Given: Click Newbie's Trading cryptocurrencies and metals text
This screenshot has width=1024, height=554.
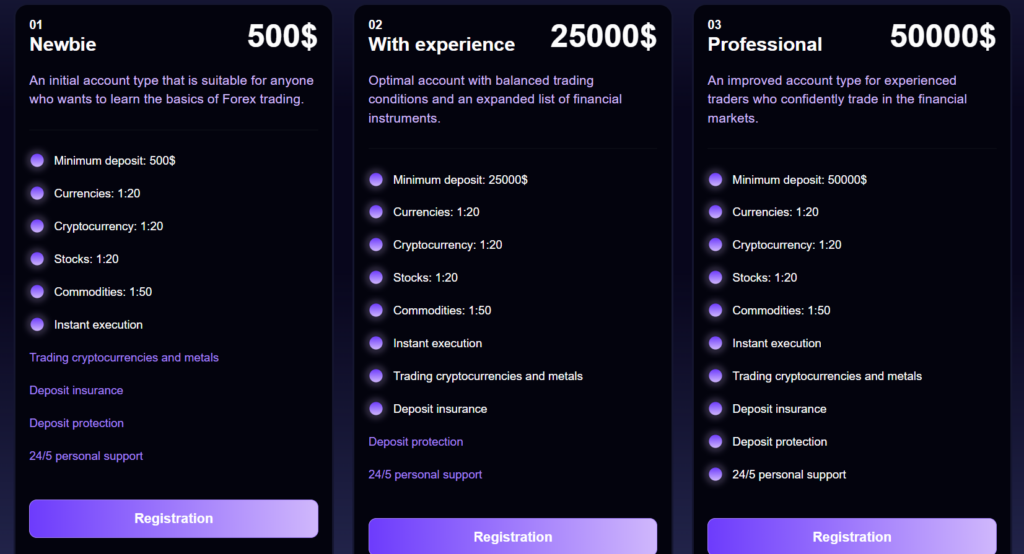Looking at the screenshot, I should click(124, 357).
